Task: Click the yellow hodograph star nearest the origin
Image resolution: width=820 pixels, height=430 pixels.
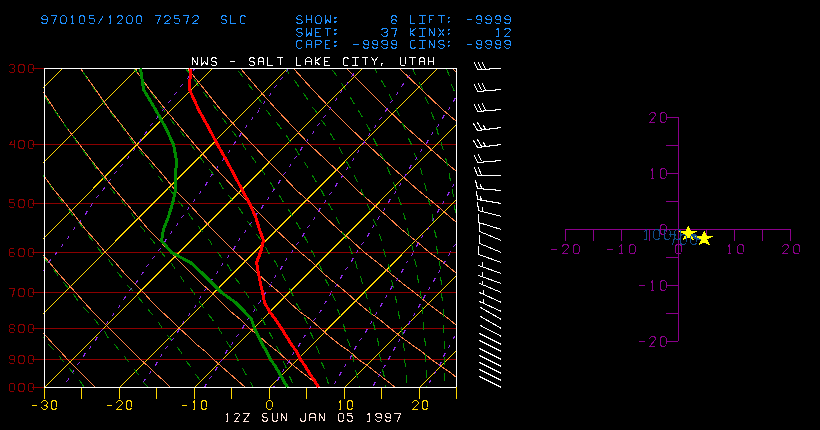Action: (x=689, y=233)
